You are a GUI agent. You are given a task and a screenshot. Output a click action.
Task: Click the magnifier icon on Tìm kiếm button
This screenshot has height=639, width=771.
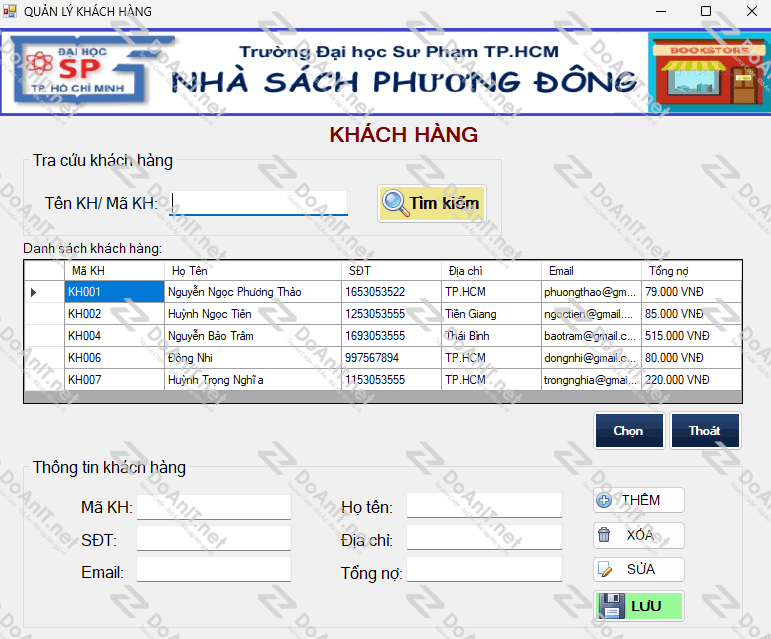pos(396,203)
